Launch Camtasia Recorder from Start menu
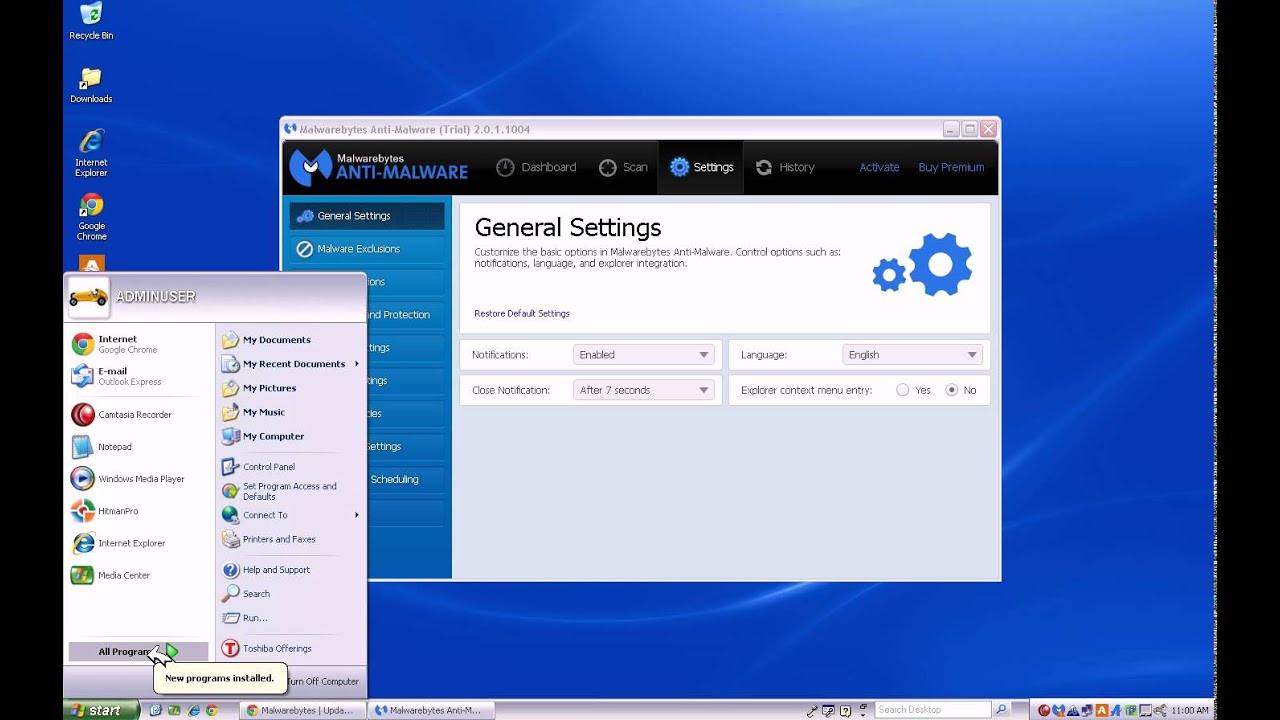 click(140, 414)
